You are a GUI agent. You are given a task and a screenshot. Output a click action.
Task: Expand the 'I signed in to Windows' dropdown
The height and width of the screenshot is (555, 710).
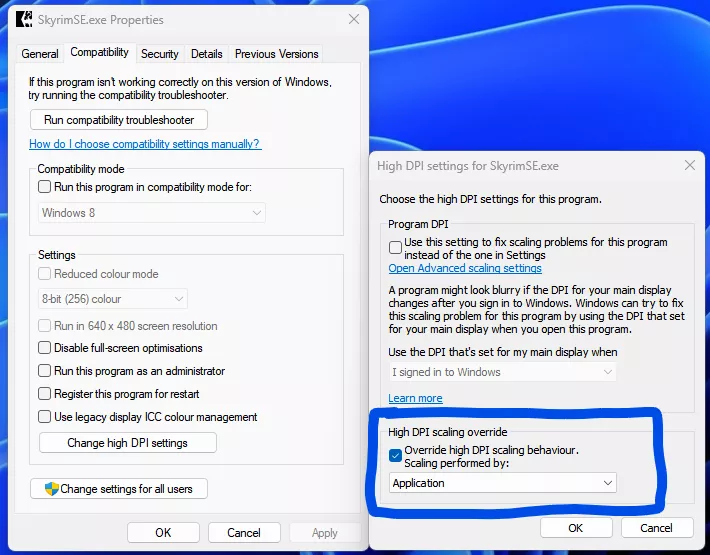click(503, 372)
